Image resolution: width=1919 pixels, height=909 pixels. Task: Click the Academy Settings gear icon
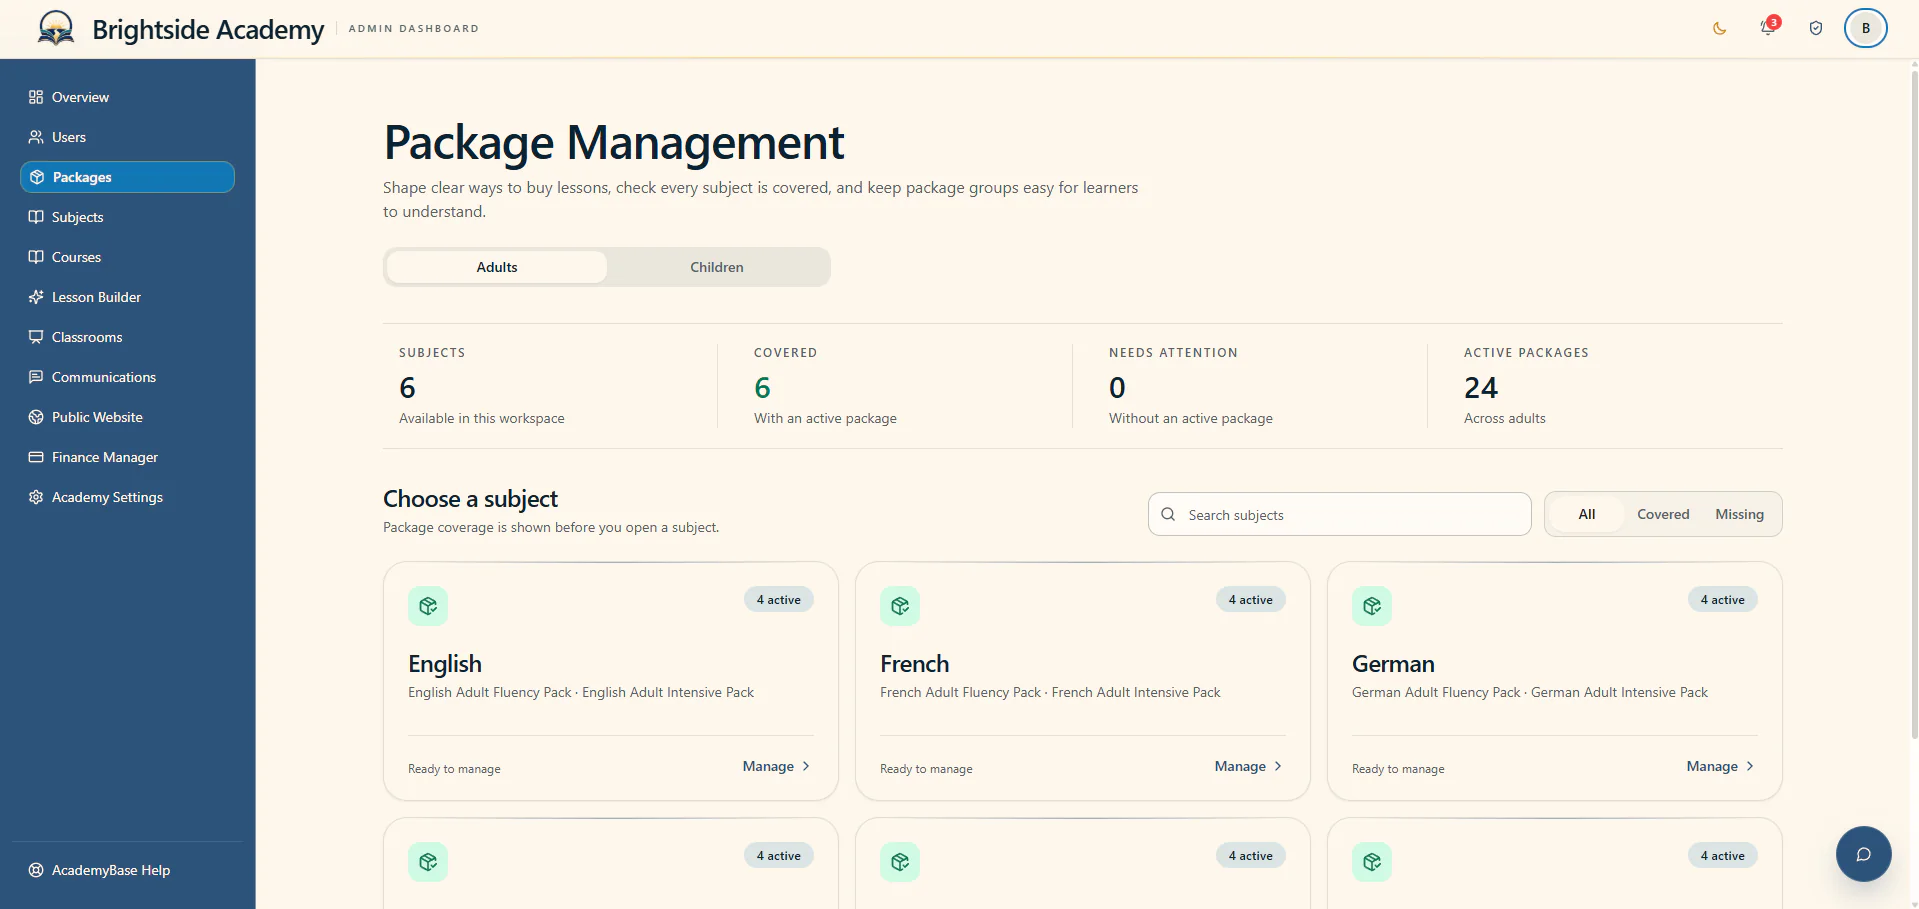pos(36,497)
